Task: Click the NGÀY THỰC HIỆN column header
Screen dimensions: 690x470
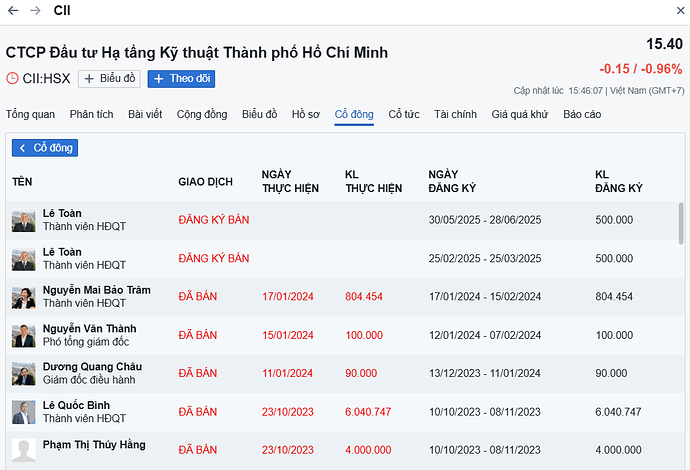Action: point(290,181)
